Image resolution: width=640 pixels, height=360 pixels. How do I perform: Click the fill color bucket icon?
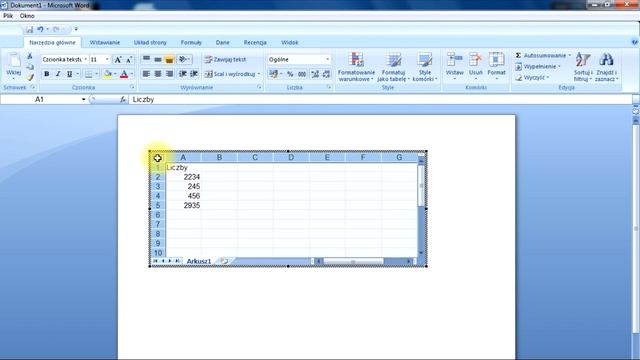click(107, 74)
